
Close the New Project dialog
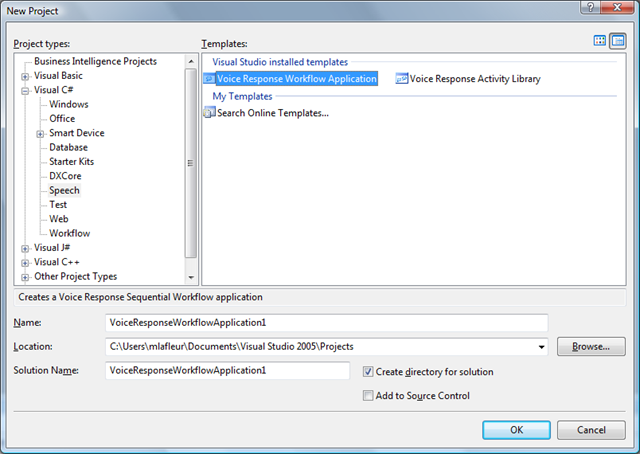pos(618,7)
